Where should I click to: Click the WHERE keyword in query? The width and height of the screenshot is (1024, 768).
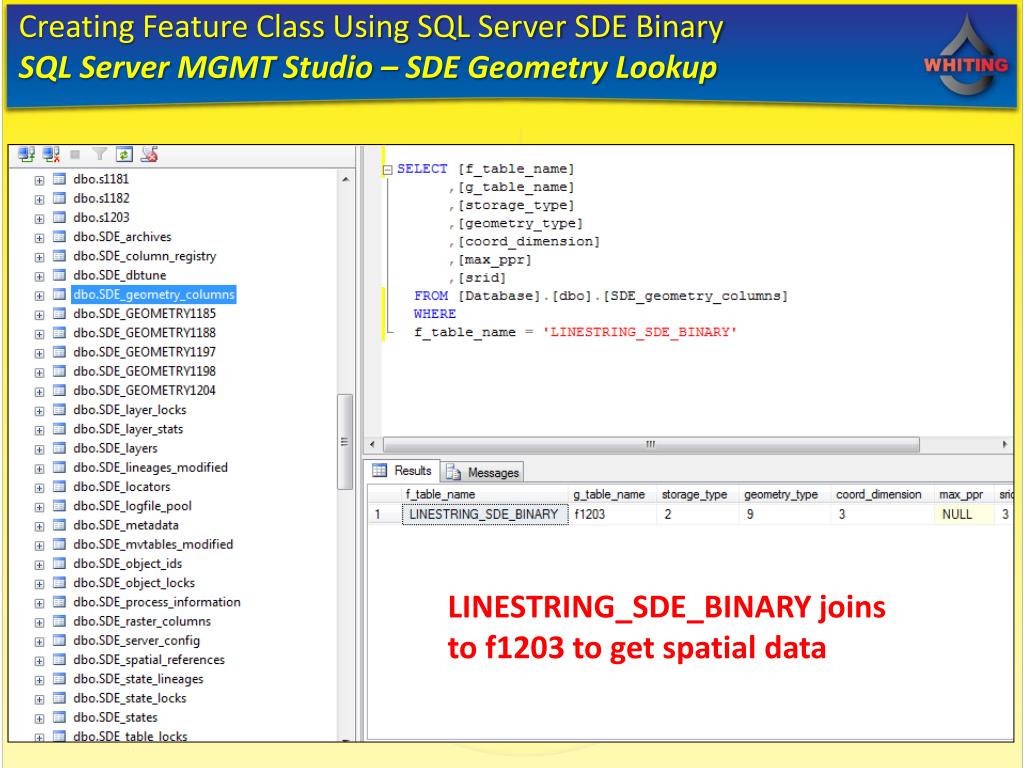pyautogui.click(x=435, y=314)
